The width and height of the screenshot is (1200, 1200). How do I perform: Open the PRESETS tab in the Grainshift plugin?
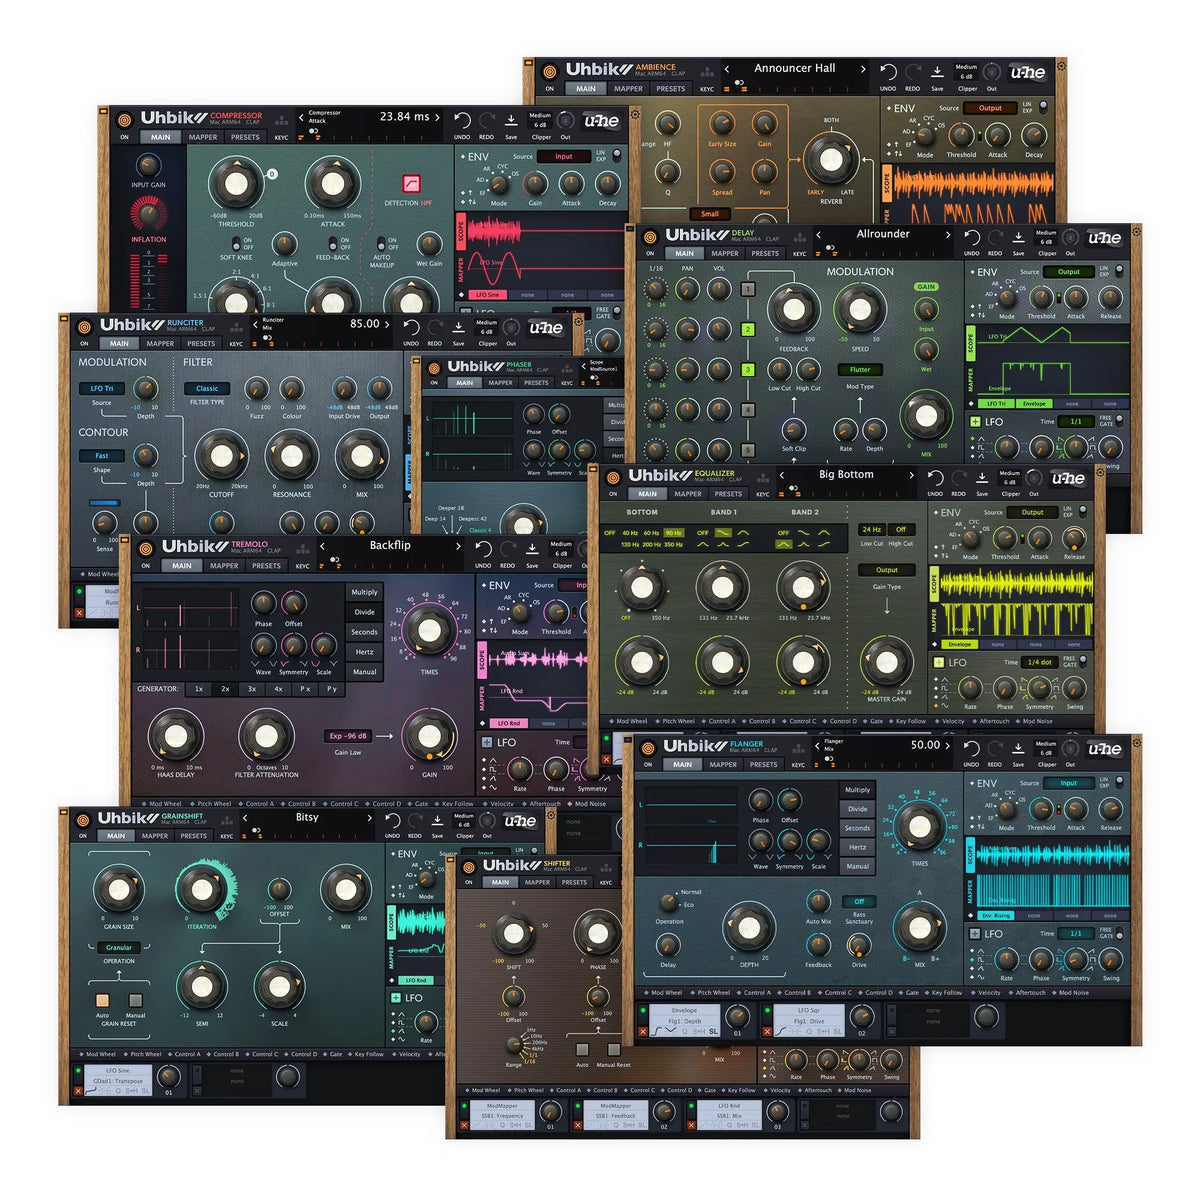click(196, 837)
